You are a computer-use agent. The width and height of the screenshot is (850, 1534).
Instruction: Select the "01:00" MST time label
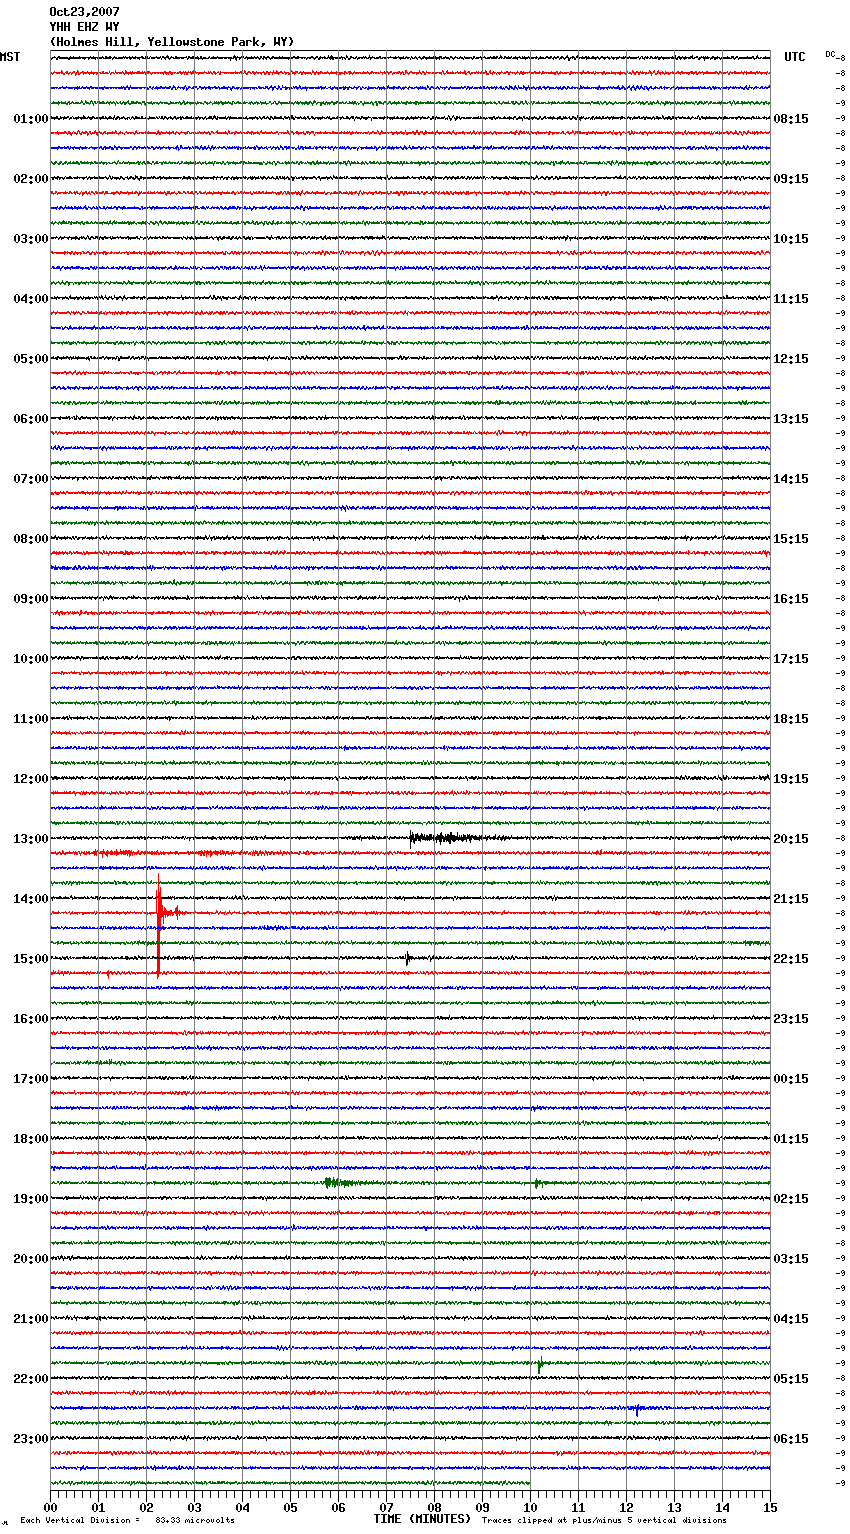(x=31, y=119)
